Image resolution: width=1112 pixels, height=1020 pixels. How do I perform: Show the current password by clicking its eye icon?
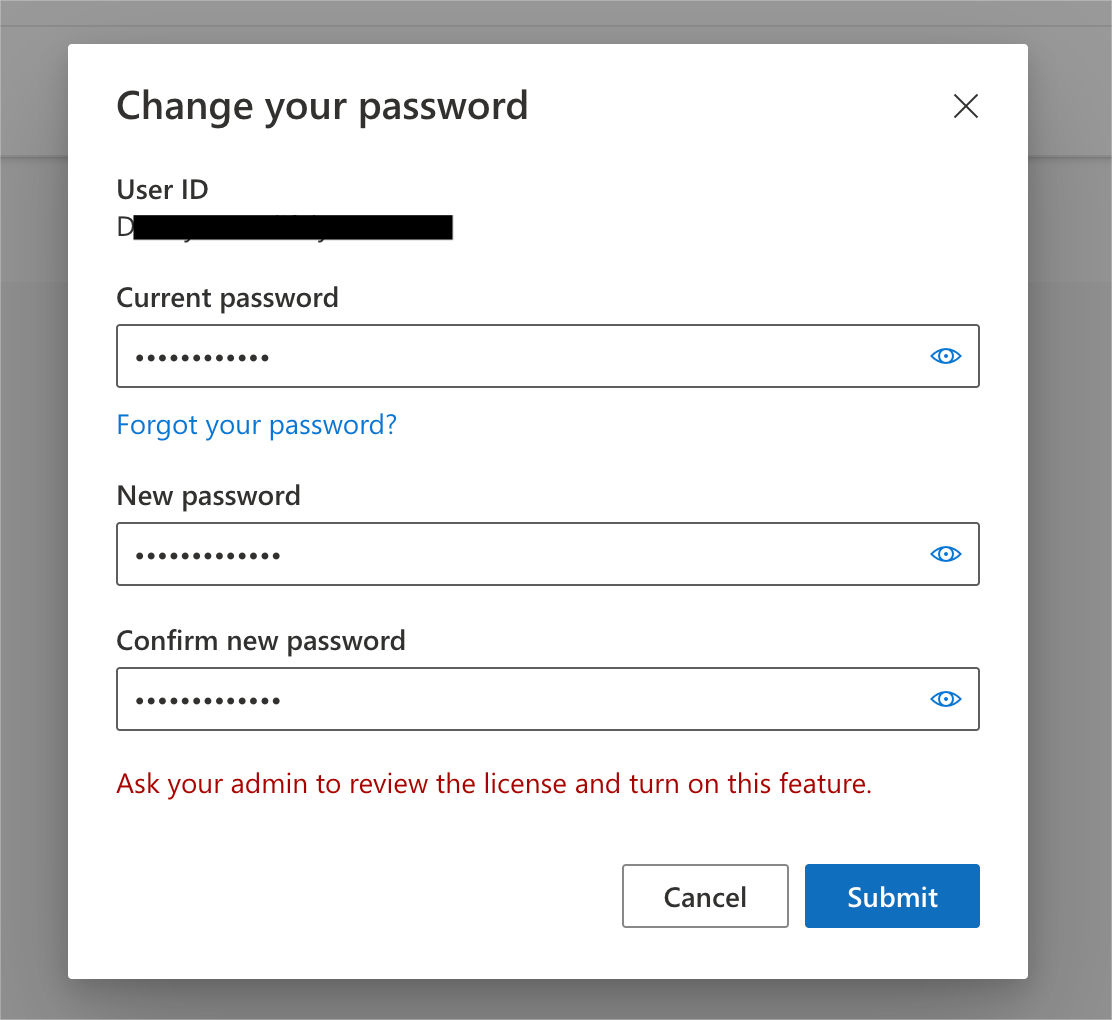pos(945,356)
